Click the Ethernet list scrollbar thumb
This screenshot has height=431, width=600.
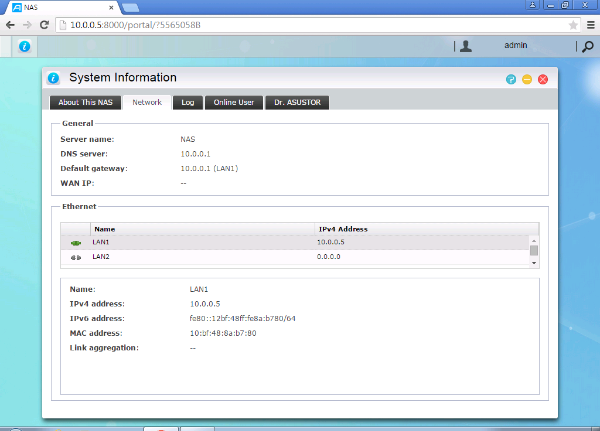[534, 250]
